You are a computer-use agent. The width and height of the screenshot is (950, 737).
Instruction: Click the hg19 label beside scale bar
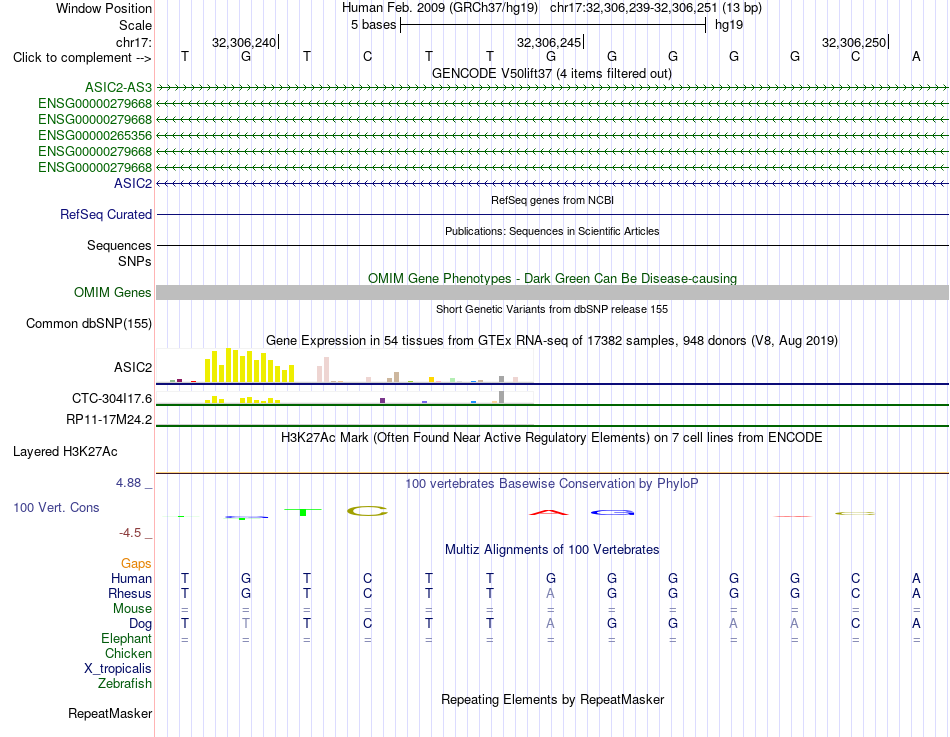tap(729, 25)
